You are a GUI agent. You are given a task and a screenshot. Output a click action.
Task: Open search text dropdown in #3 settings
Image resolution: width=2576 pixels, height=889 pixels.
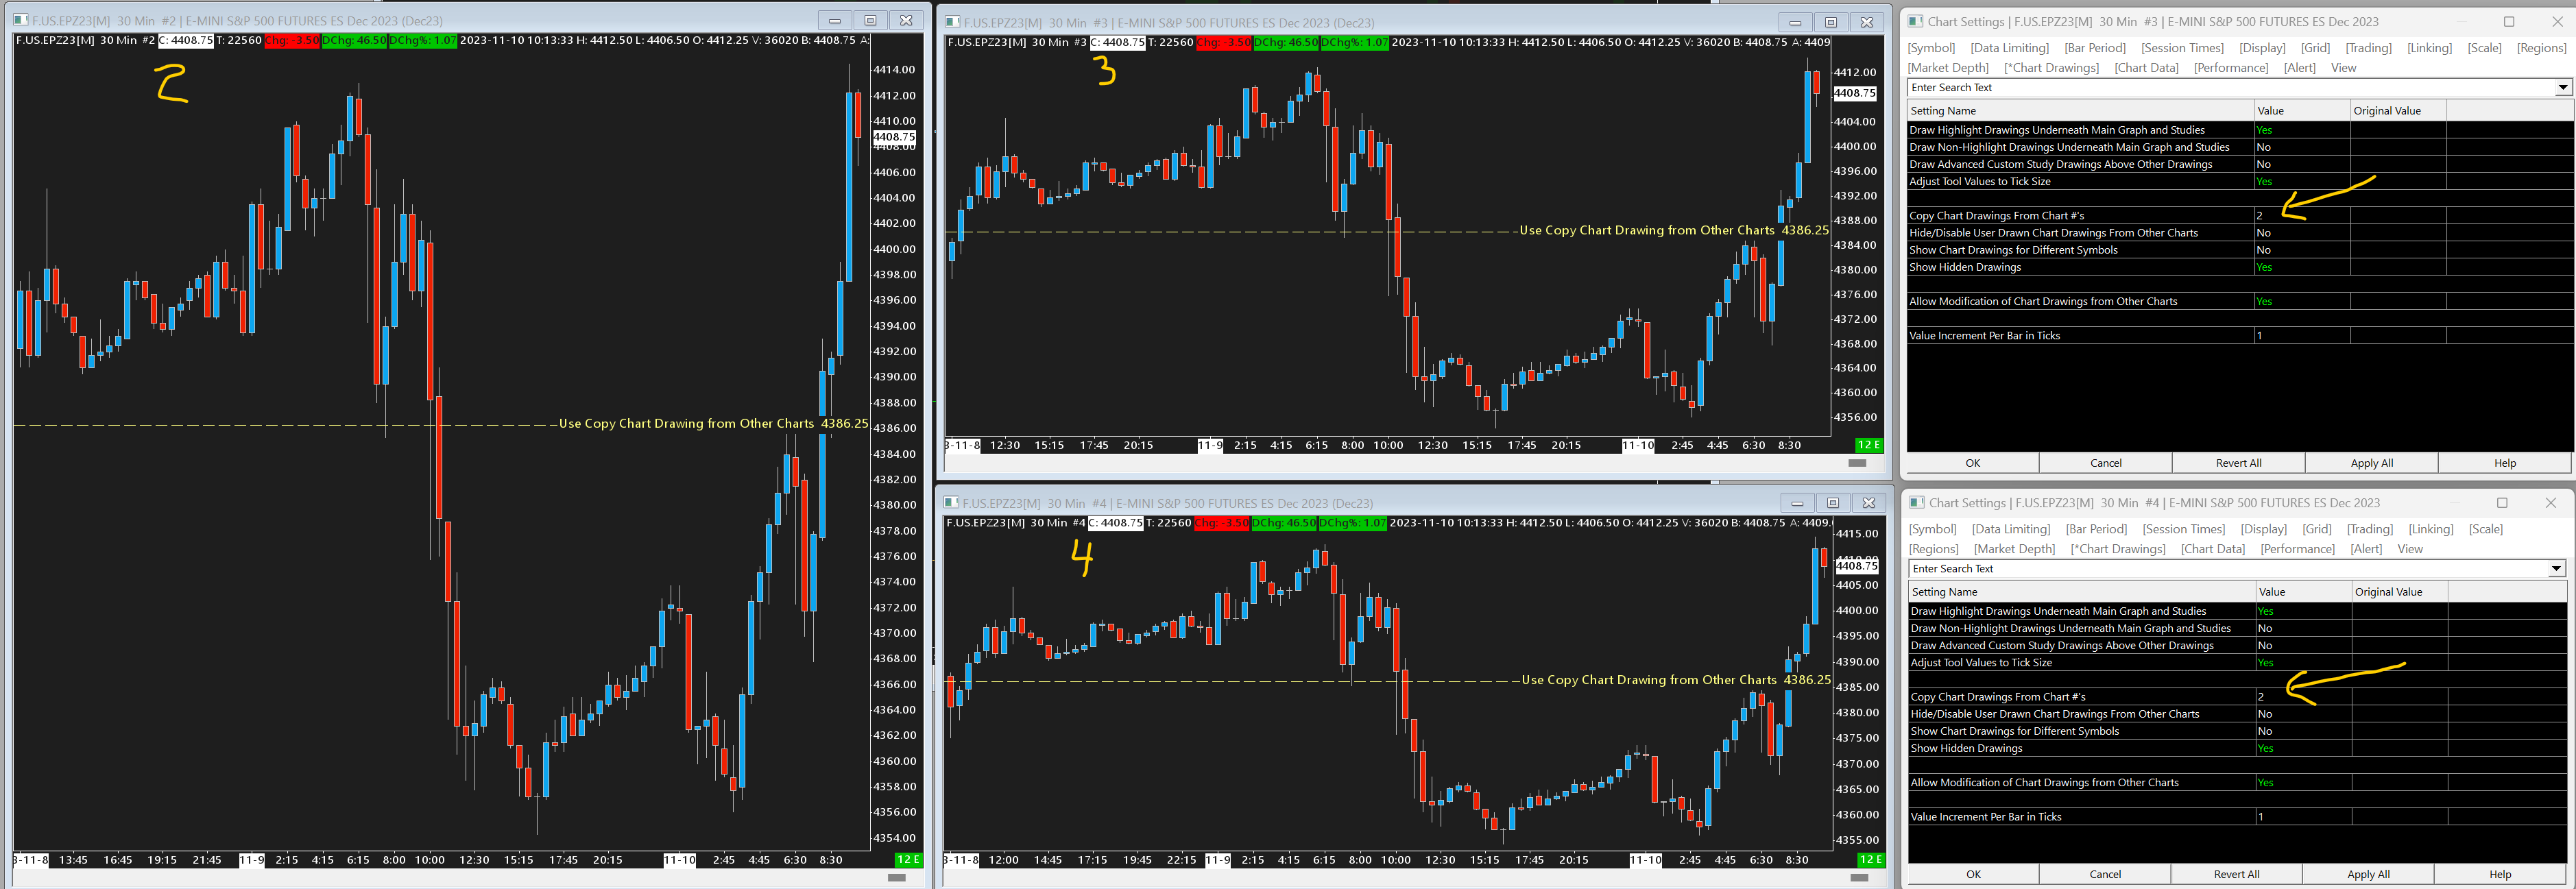pyautogui.click(x=2562, y=88)
